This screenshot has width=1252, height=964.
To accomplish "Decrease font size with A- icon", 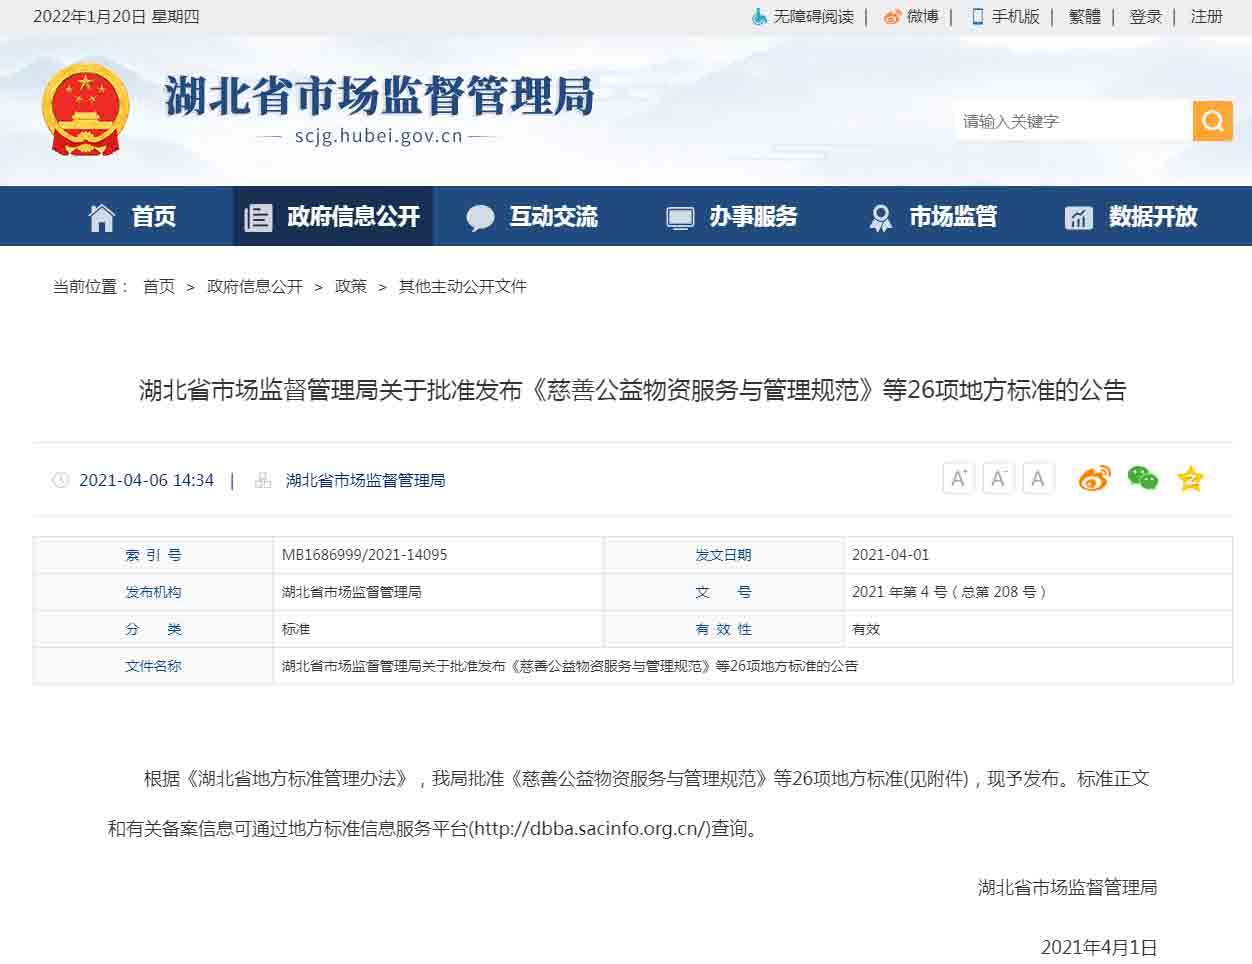I will point(998,479).
